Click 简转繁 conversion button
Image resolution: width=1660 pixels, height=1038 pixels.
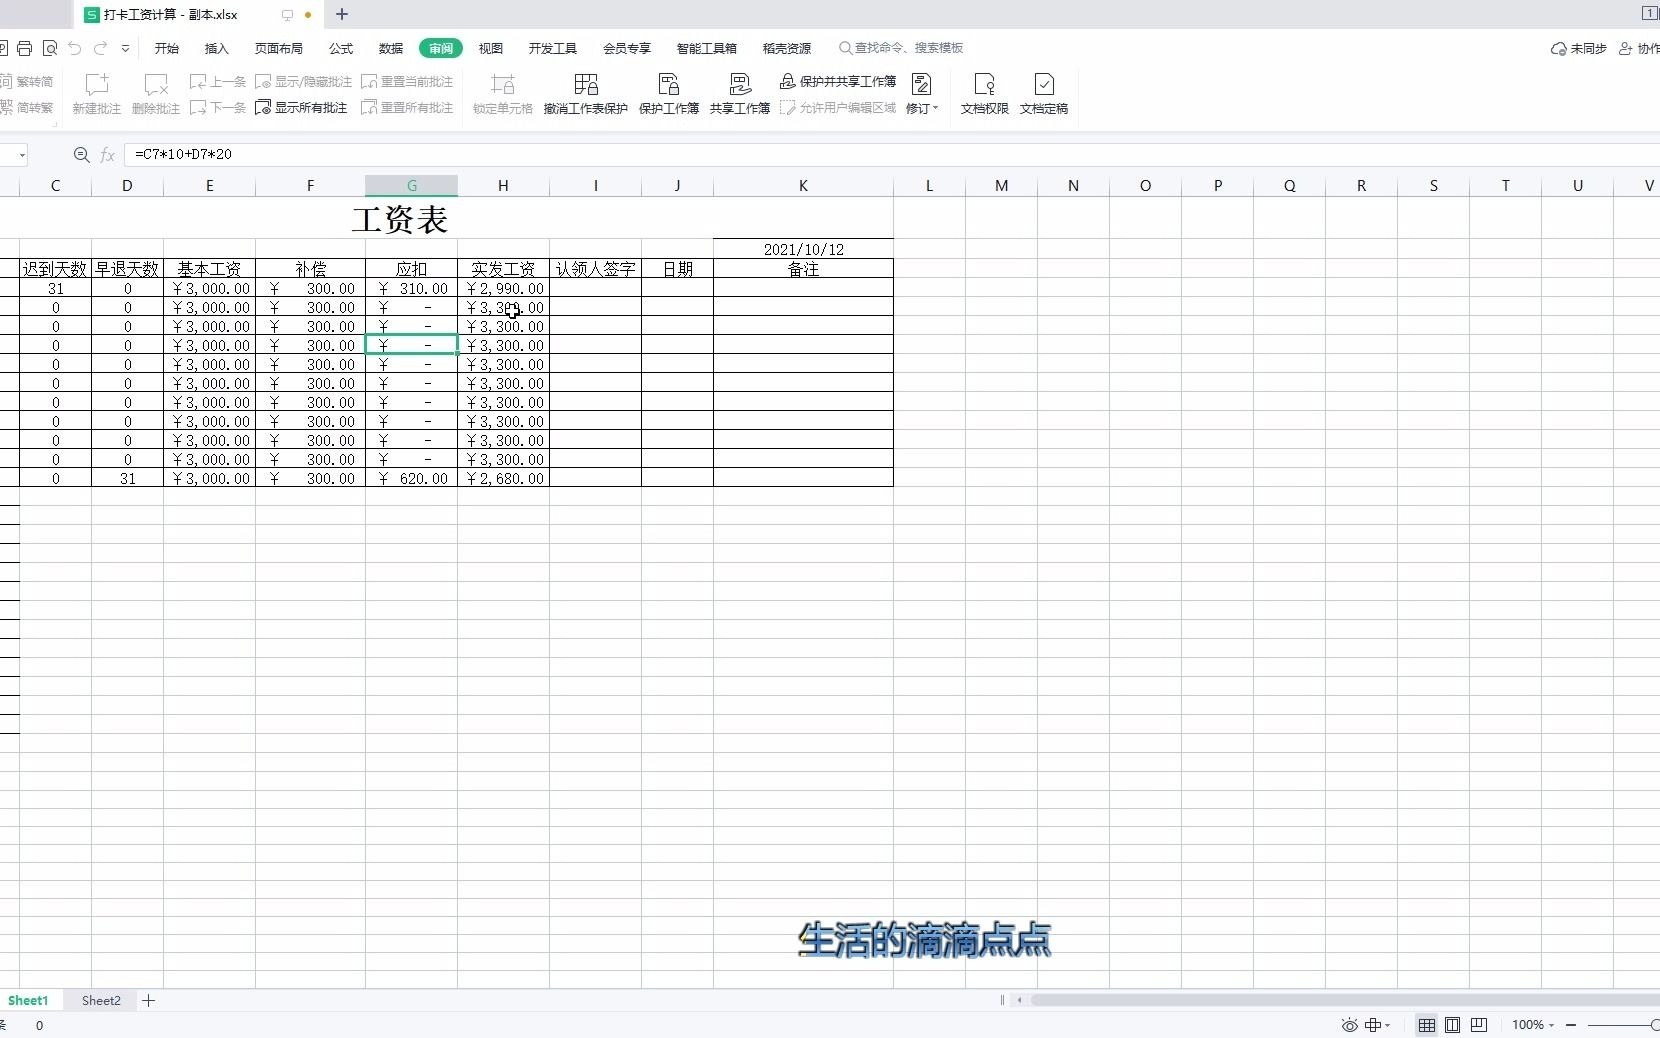click(x=28, y=108)
